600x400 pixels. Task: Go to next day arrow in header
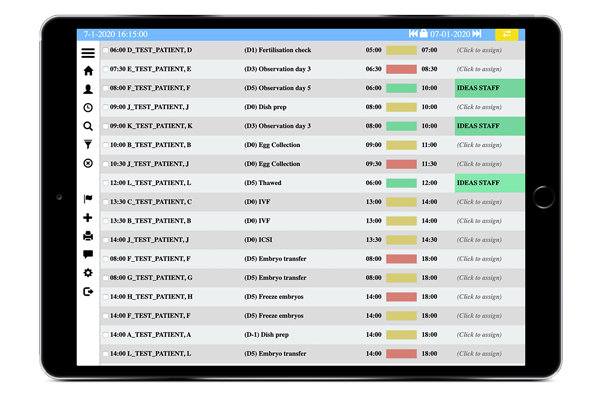[x=477, y=34]
